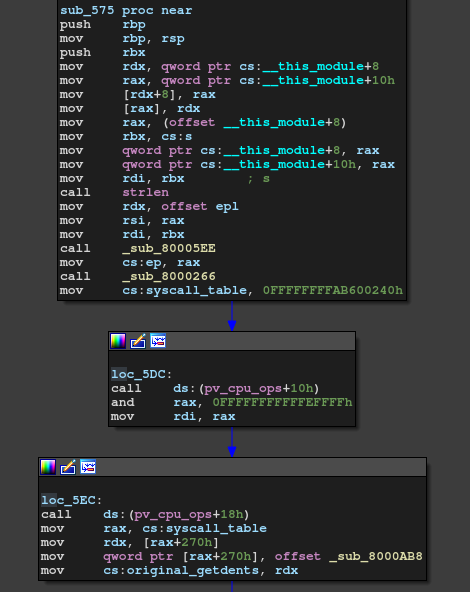
Task: Select the mask 0FFFFFFFFFFFEFFFFh
Action: click(x=282, y=402)
